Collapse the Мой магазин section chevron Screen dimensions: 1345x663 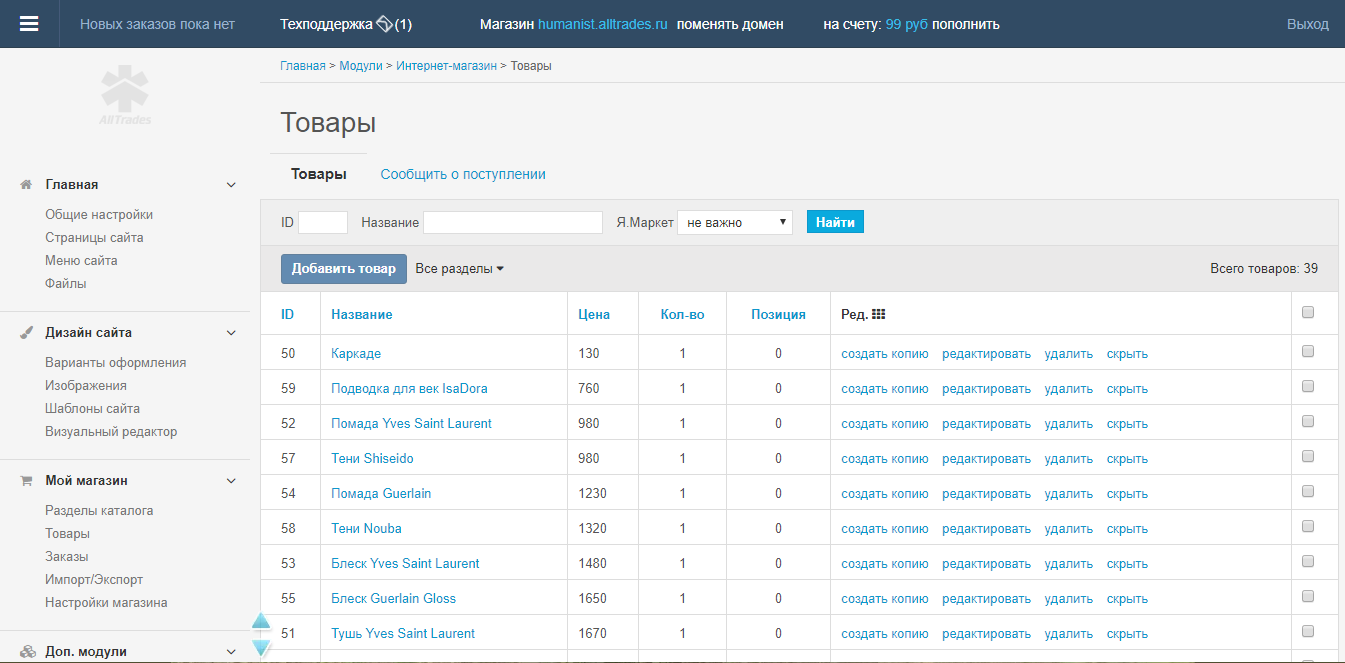[231, 481]
